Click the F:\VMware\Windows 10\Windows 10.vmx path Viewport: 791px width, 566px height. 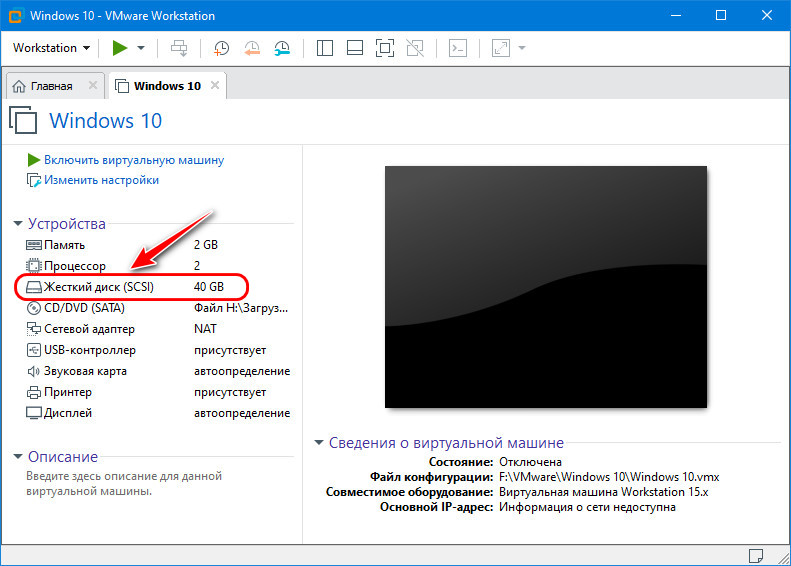(x=609, y=477)
